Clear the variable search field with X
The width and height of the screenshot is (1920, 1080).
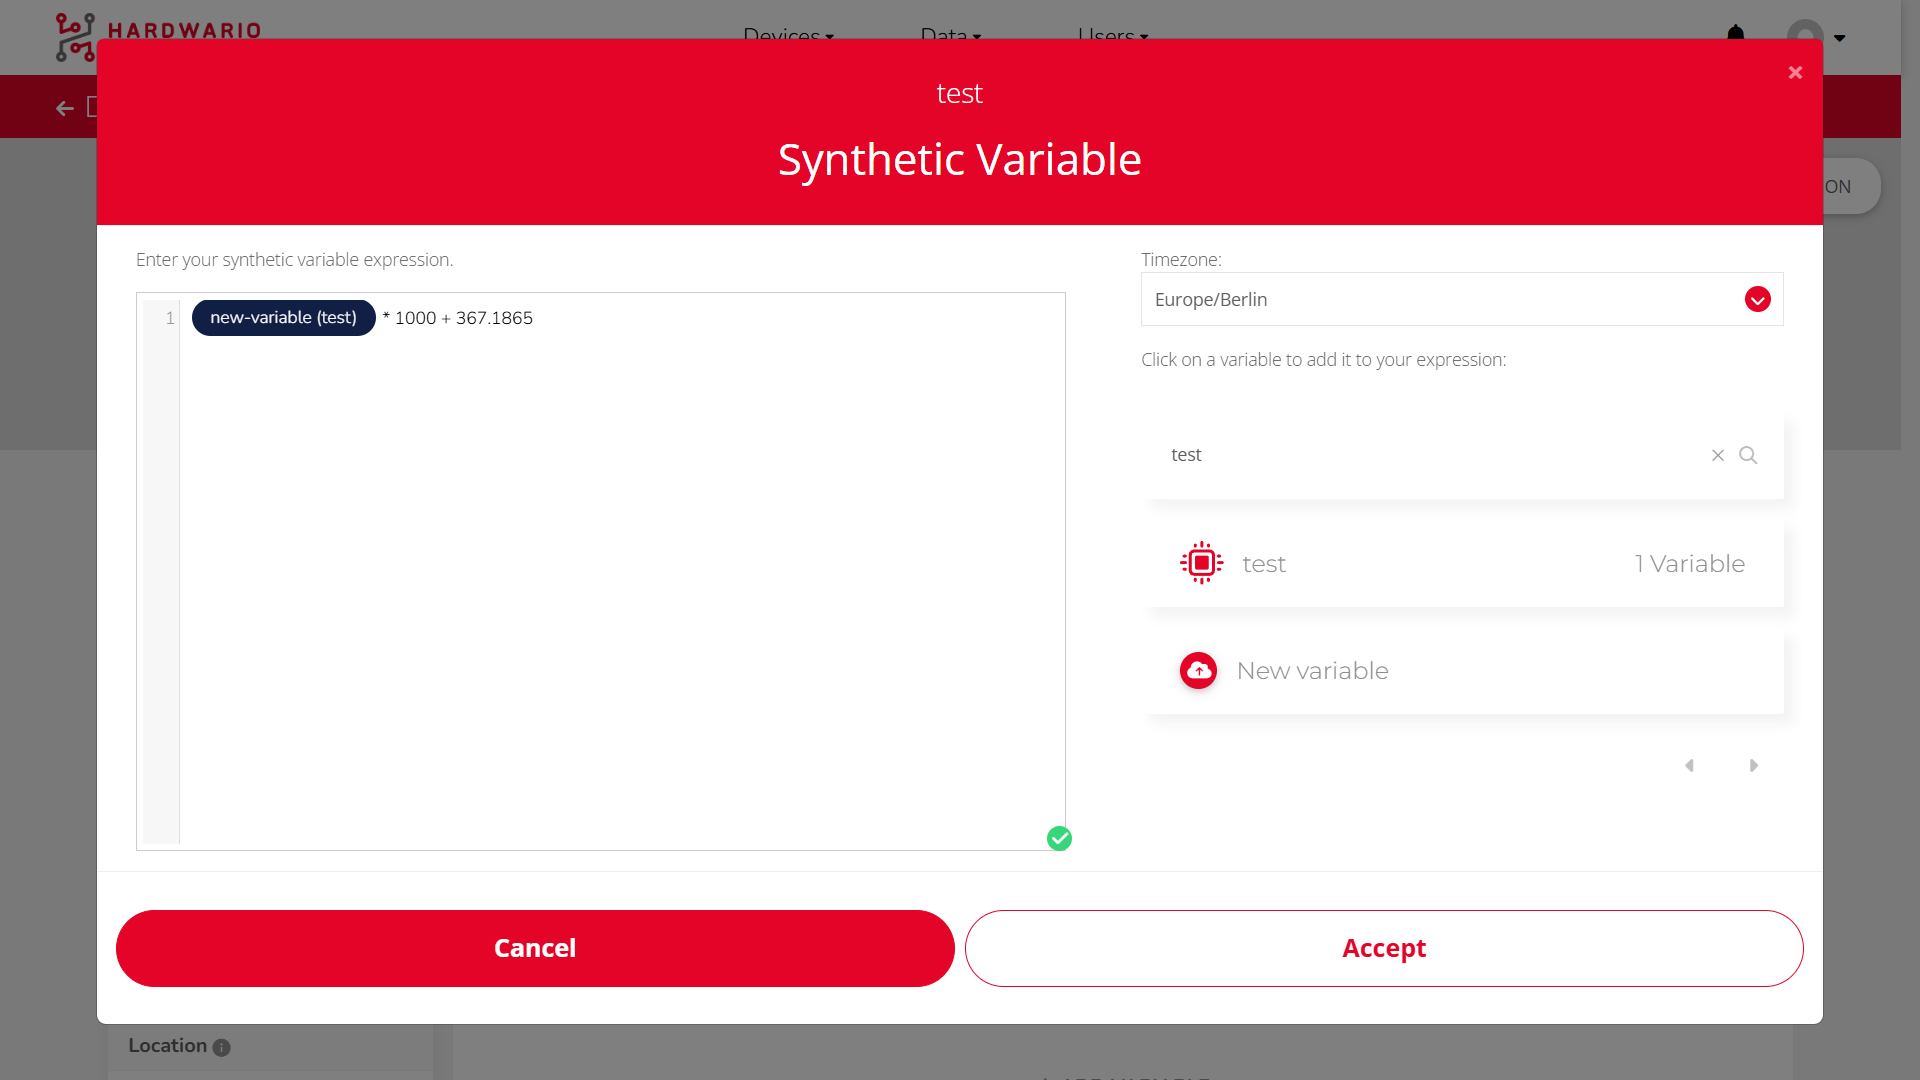pos(1718,455)
